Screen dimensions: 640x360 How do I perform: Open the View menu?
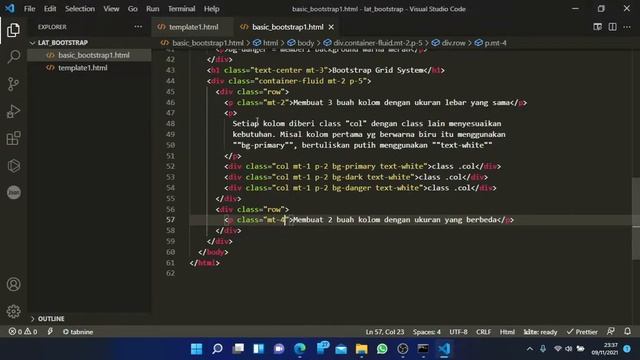coord(111,9)
